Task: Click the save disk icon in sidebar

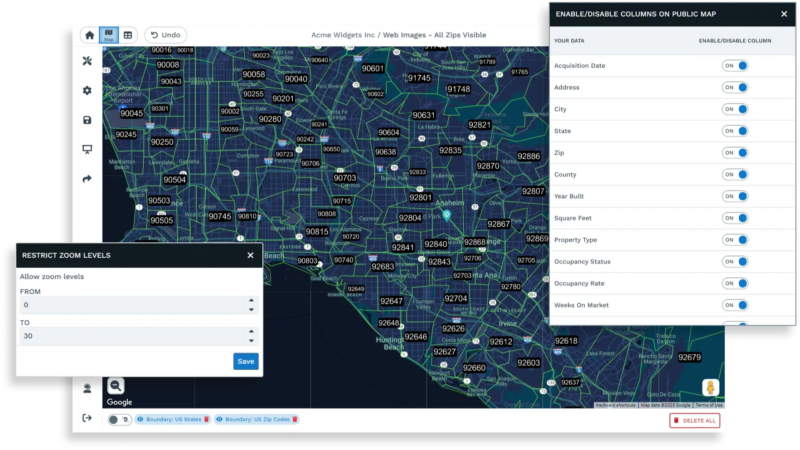Action: pyautogui.click(x=87, y=120)
